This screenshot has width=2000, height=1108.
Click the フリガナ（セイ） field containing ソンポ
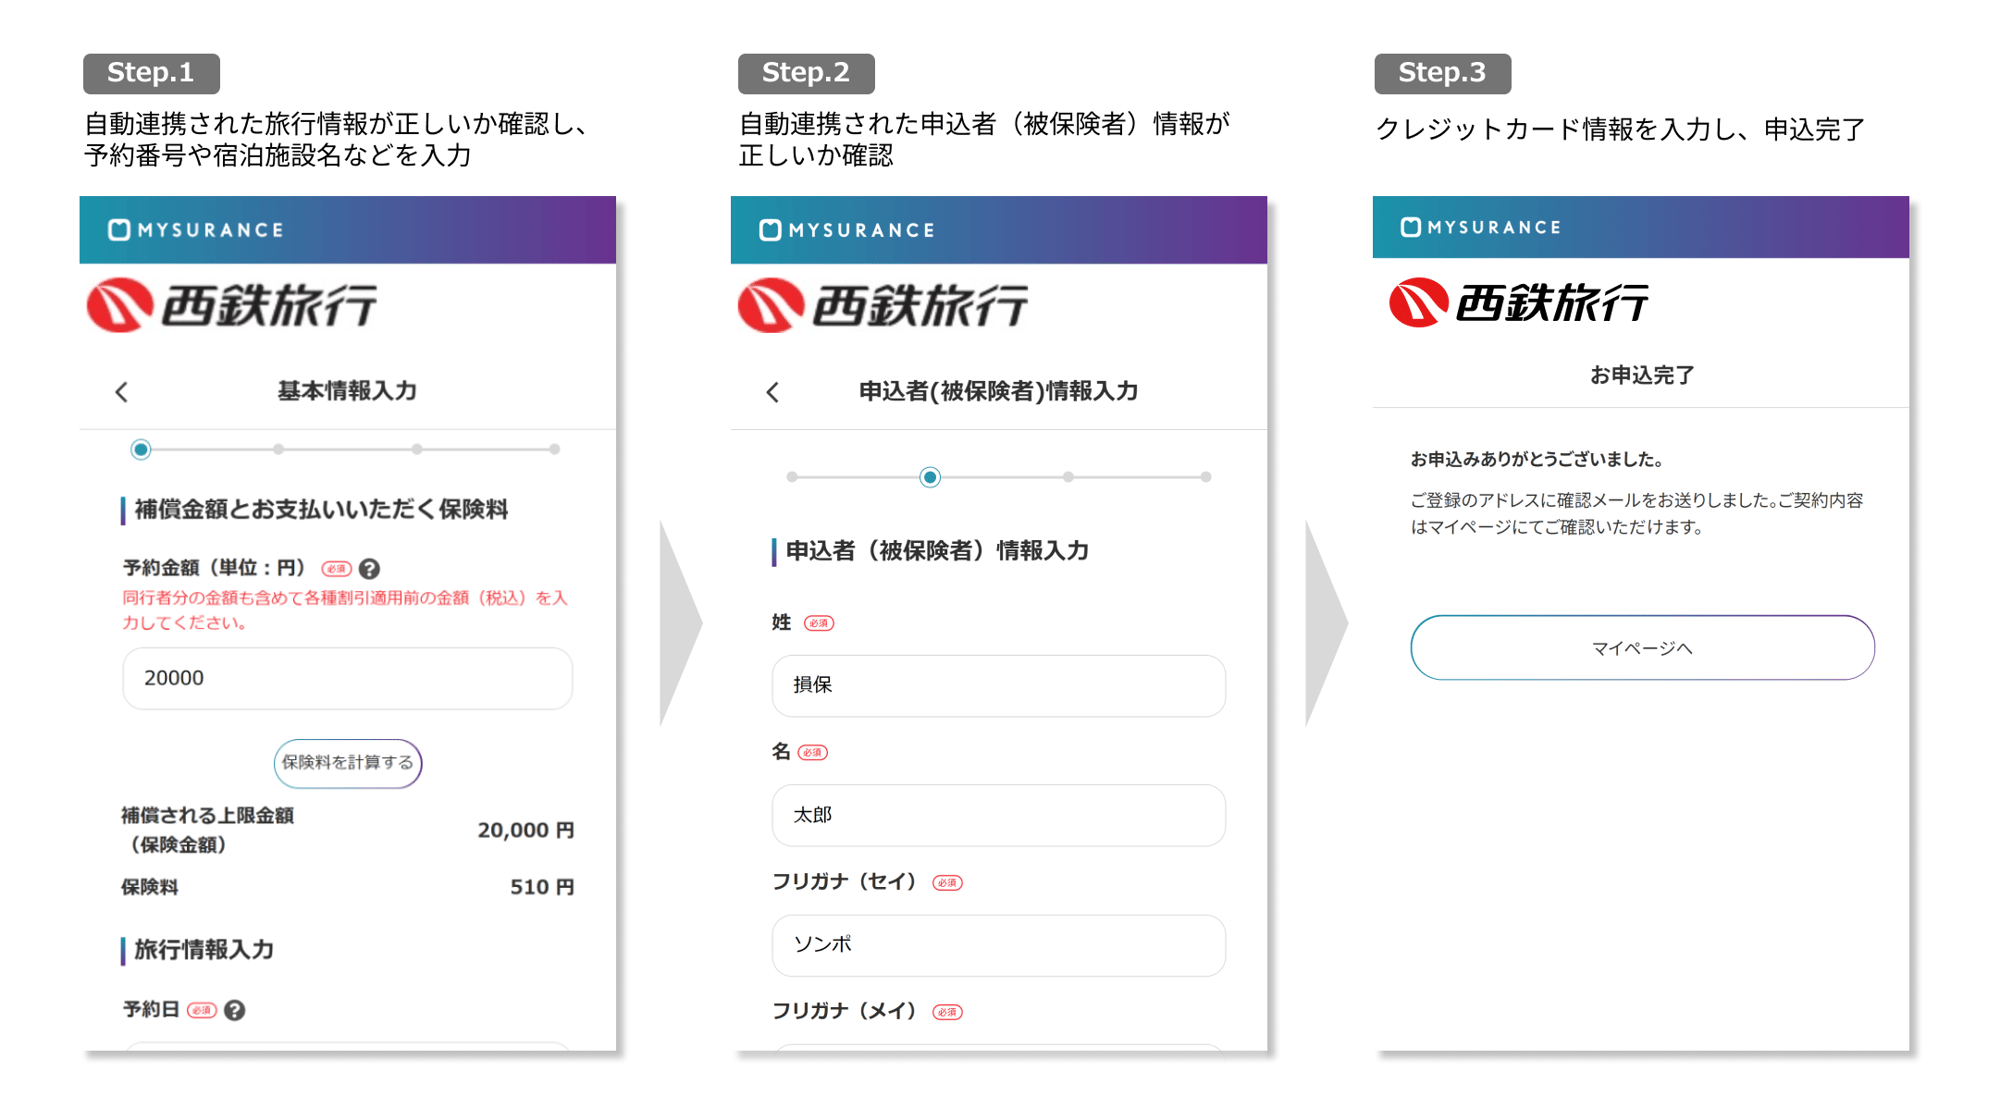click(x=998, y=944)
